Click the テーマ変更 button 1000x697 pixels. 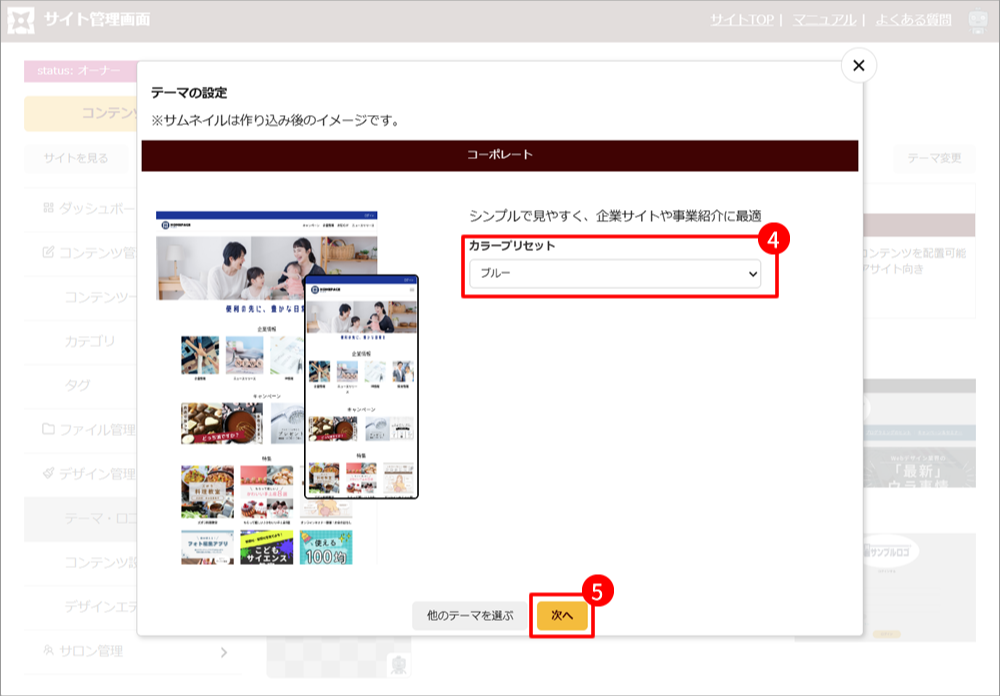tap(934, 158)
